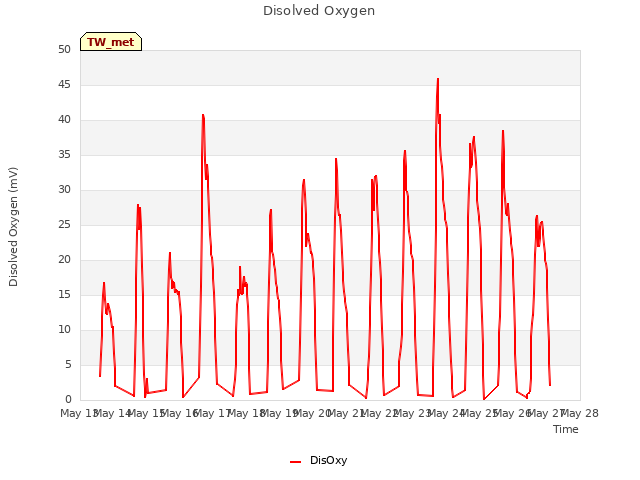Click the y-axis value 5
This screenshot has width=640, height=480.
pos(68,364)
